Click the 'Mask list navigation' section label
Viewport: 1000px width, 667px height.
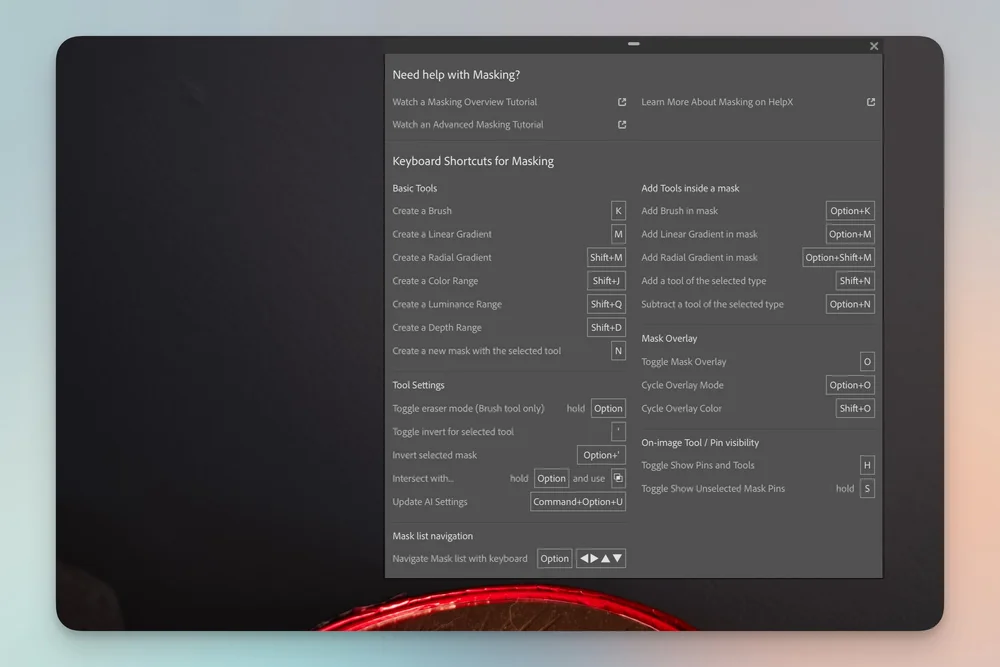[x=432, y=536]
